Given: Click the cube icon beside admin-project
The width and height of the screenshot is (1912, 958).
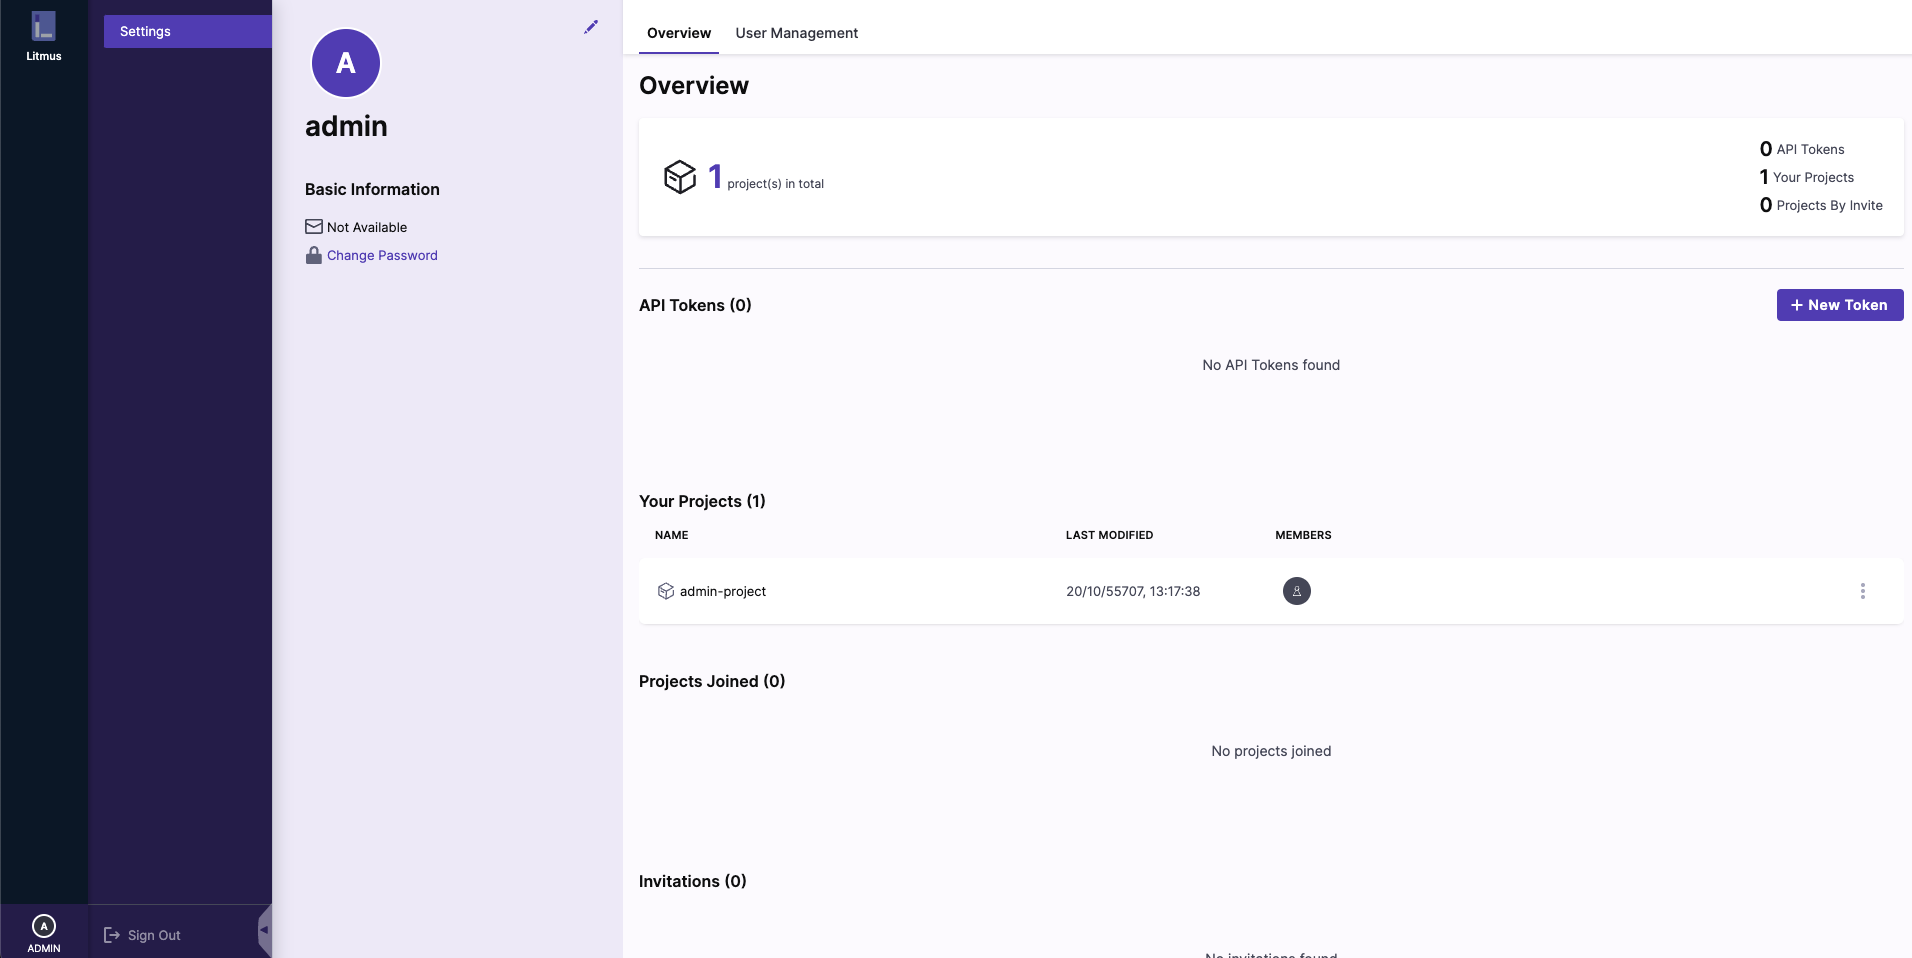Looking at the screenshot, I should [666, 591].
